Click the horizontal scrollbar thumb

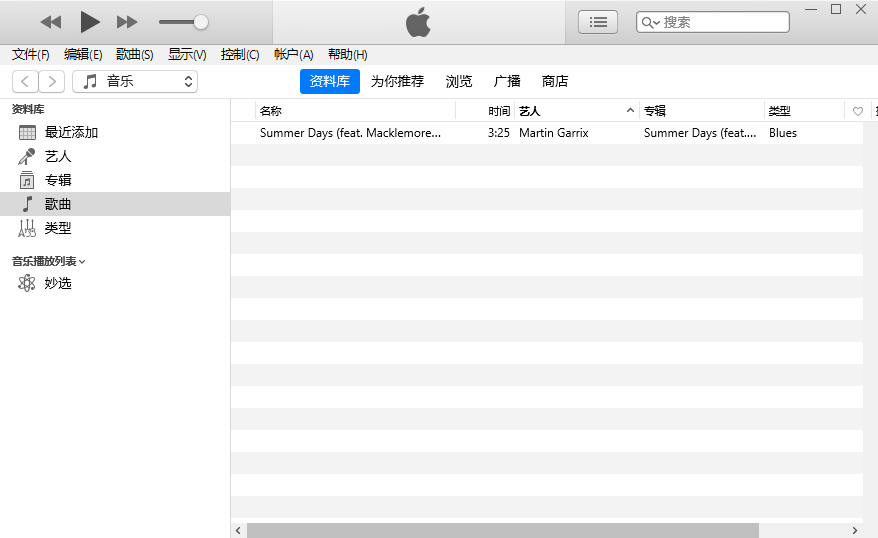[503, 530]
